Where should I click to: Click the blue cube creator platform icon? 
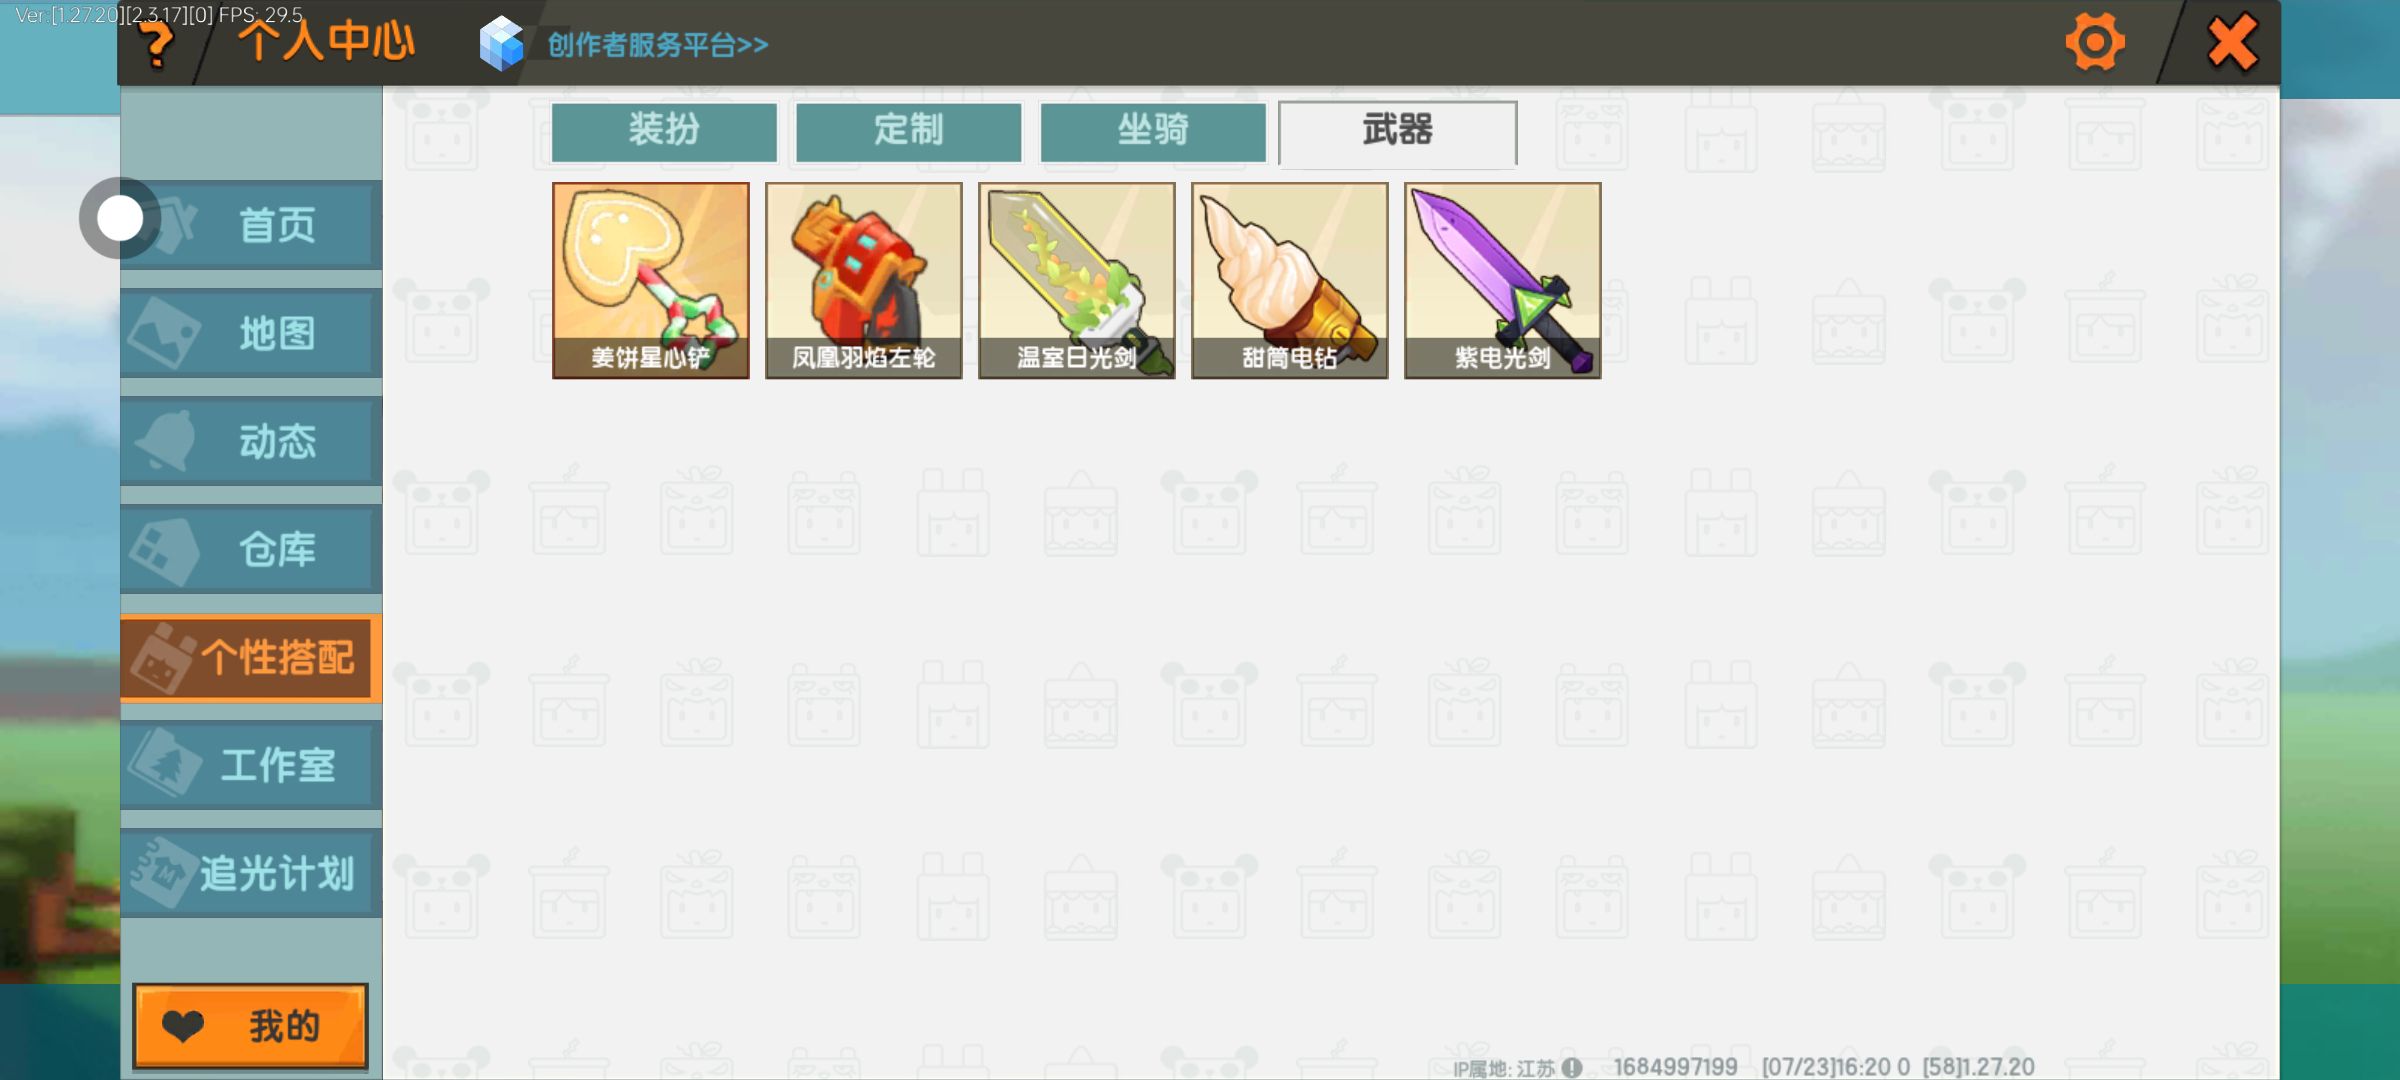502,44
